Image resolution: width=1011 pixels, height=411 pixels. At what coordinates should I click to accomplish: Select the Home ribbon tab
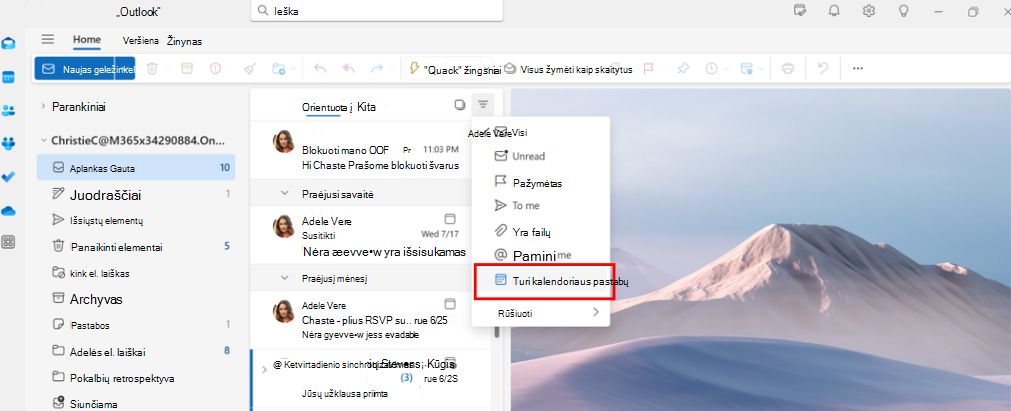tap(86, 39)
